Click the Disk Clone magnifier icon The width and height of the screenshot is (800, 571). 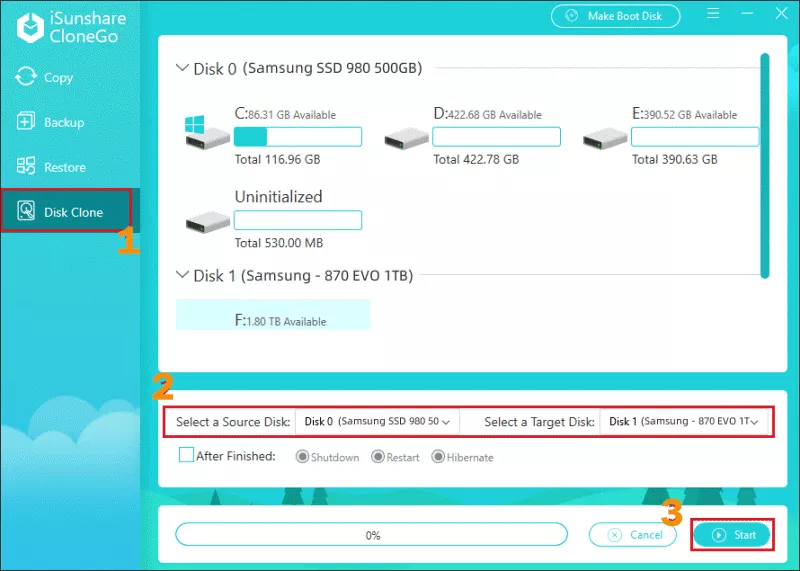pos(26,210)
